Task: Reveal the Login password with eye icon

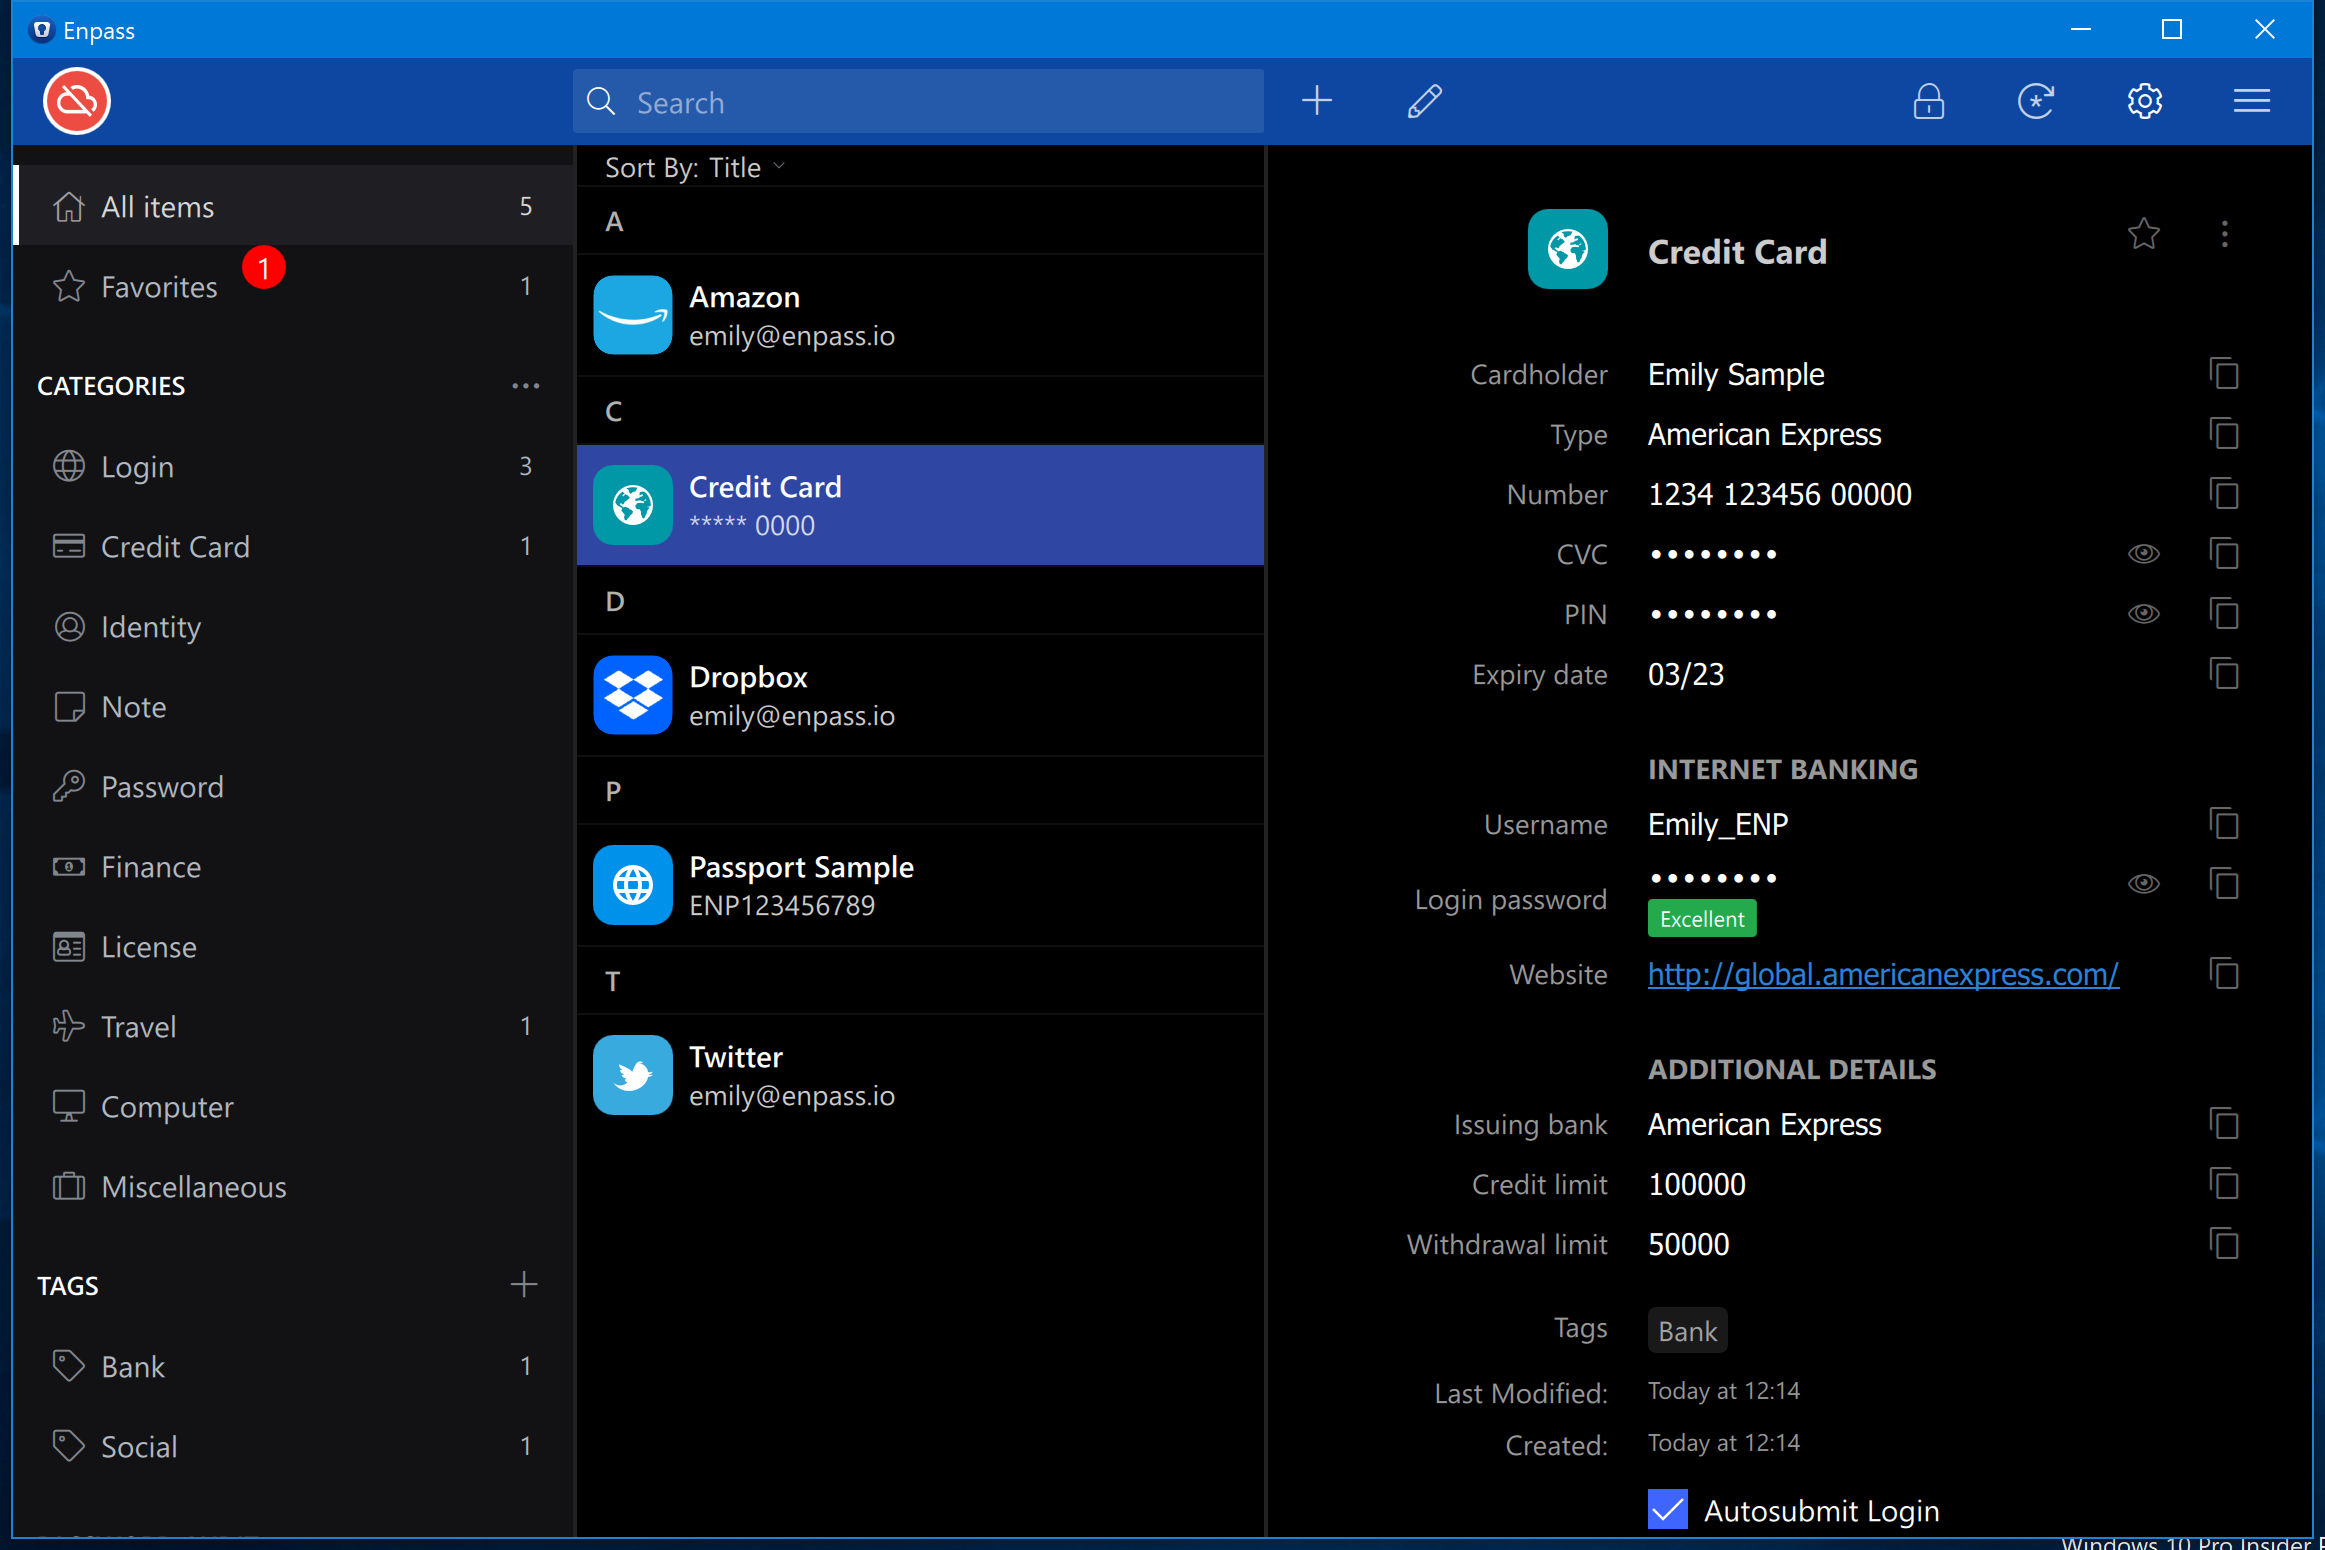Action: [2144, 884]
